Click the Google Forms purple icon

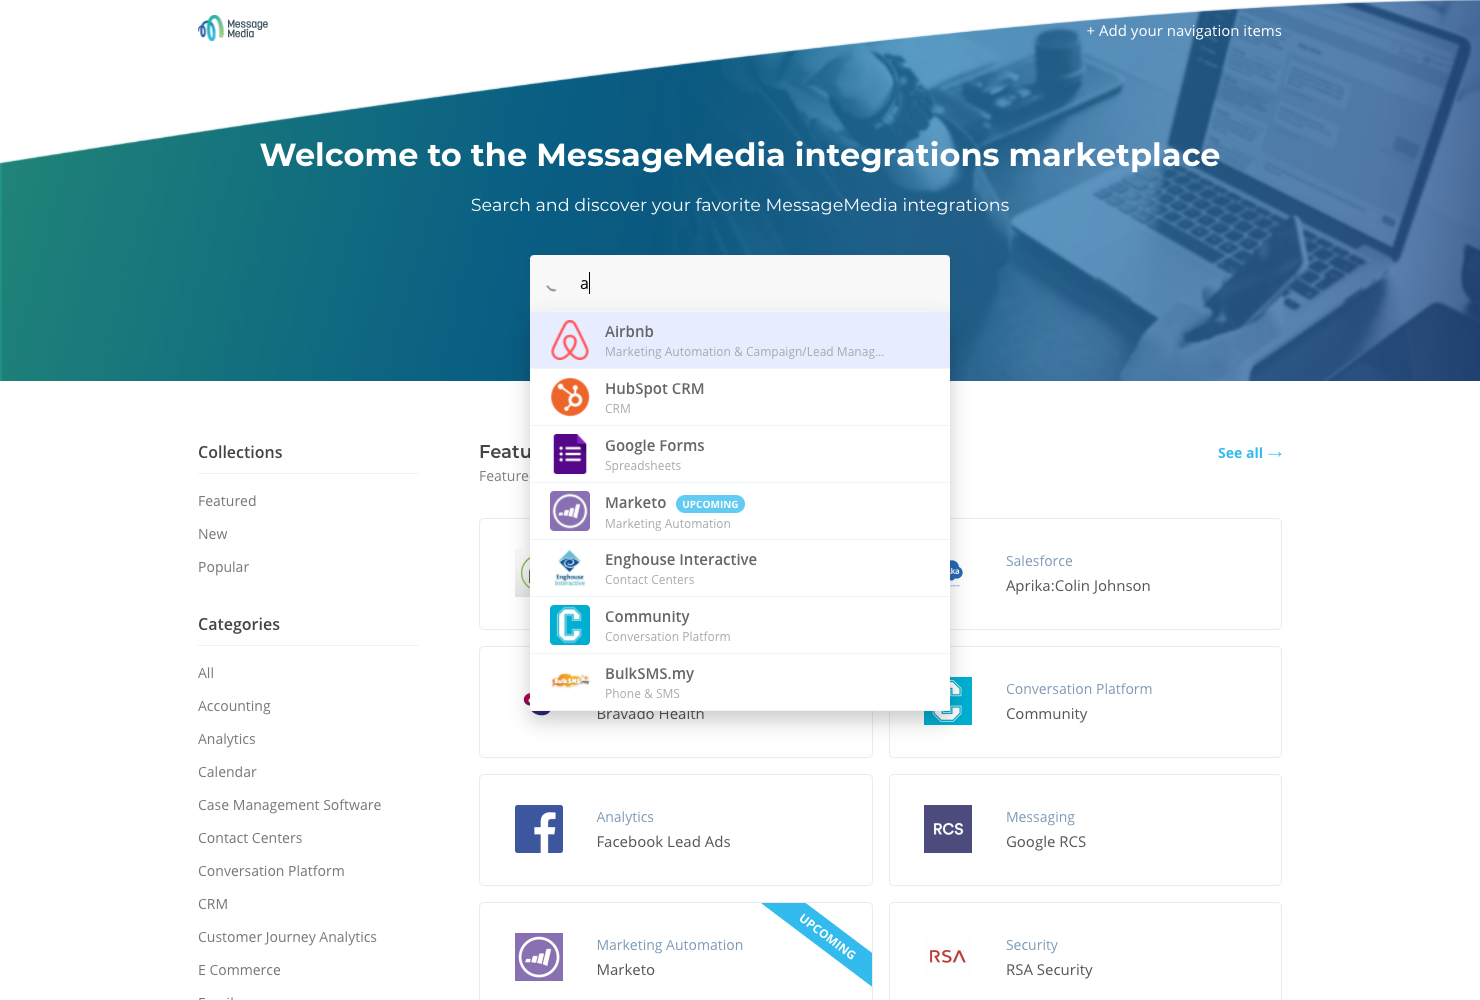[x=570, y=454]
